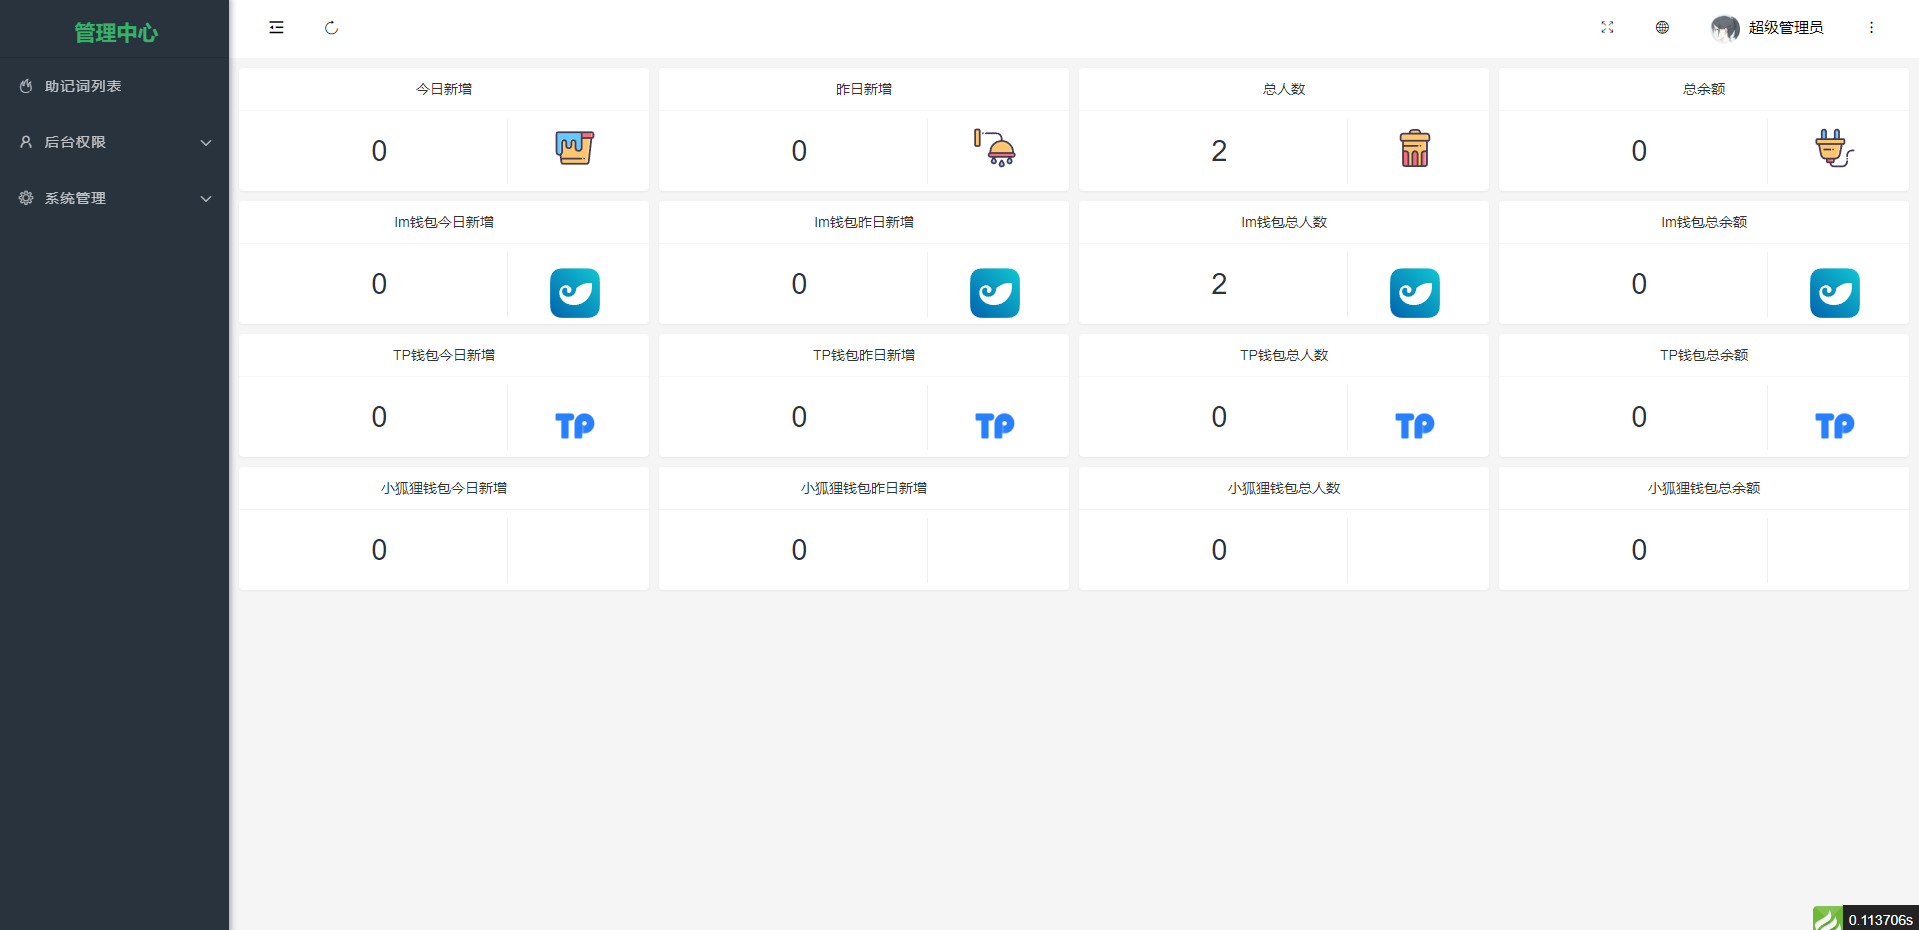Click the trash bin icon in 总人数 card

[x=1415, y=148]
